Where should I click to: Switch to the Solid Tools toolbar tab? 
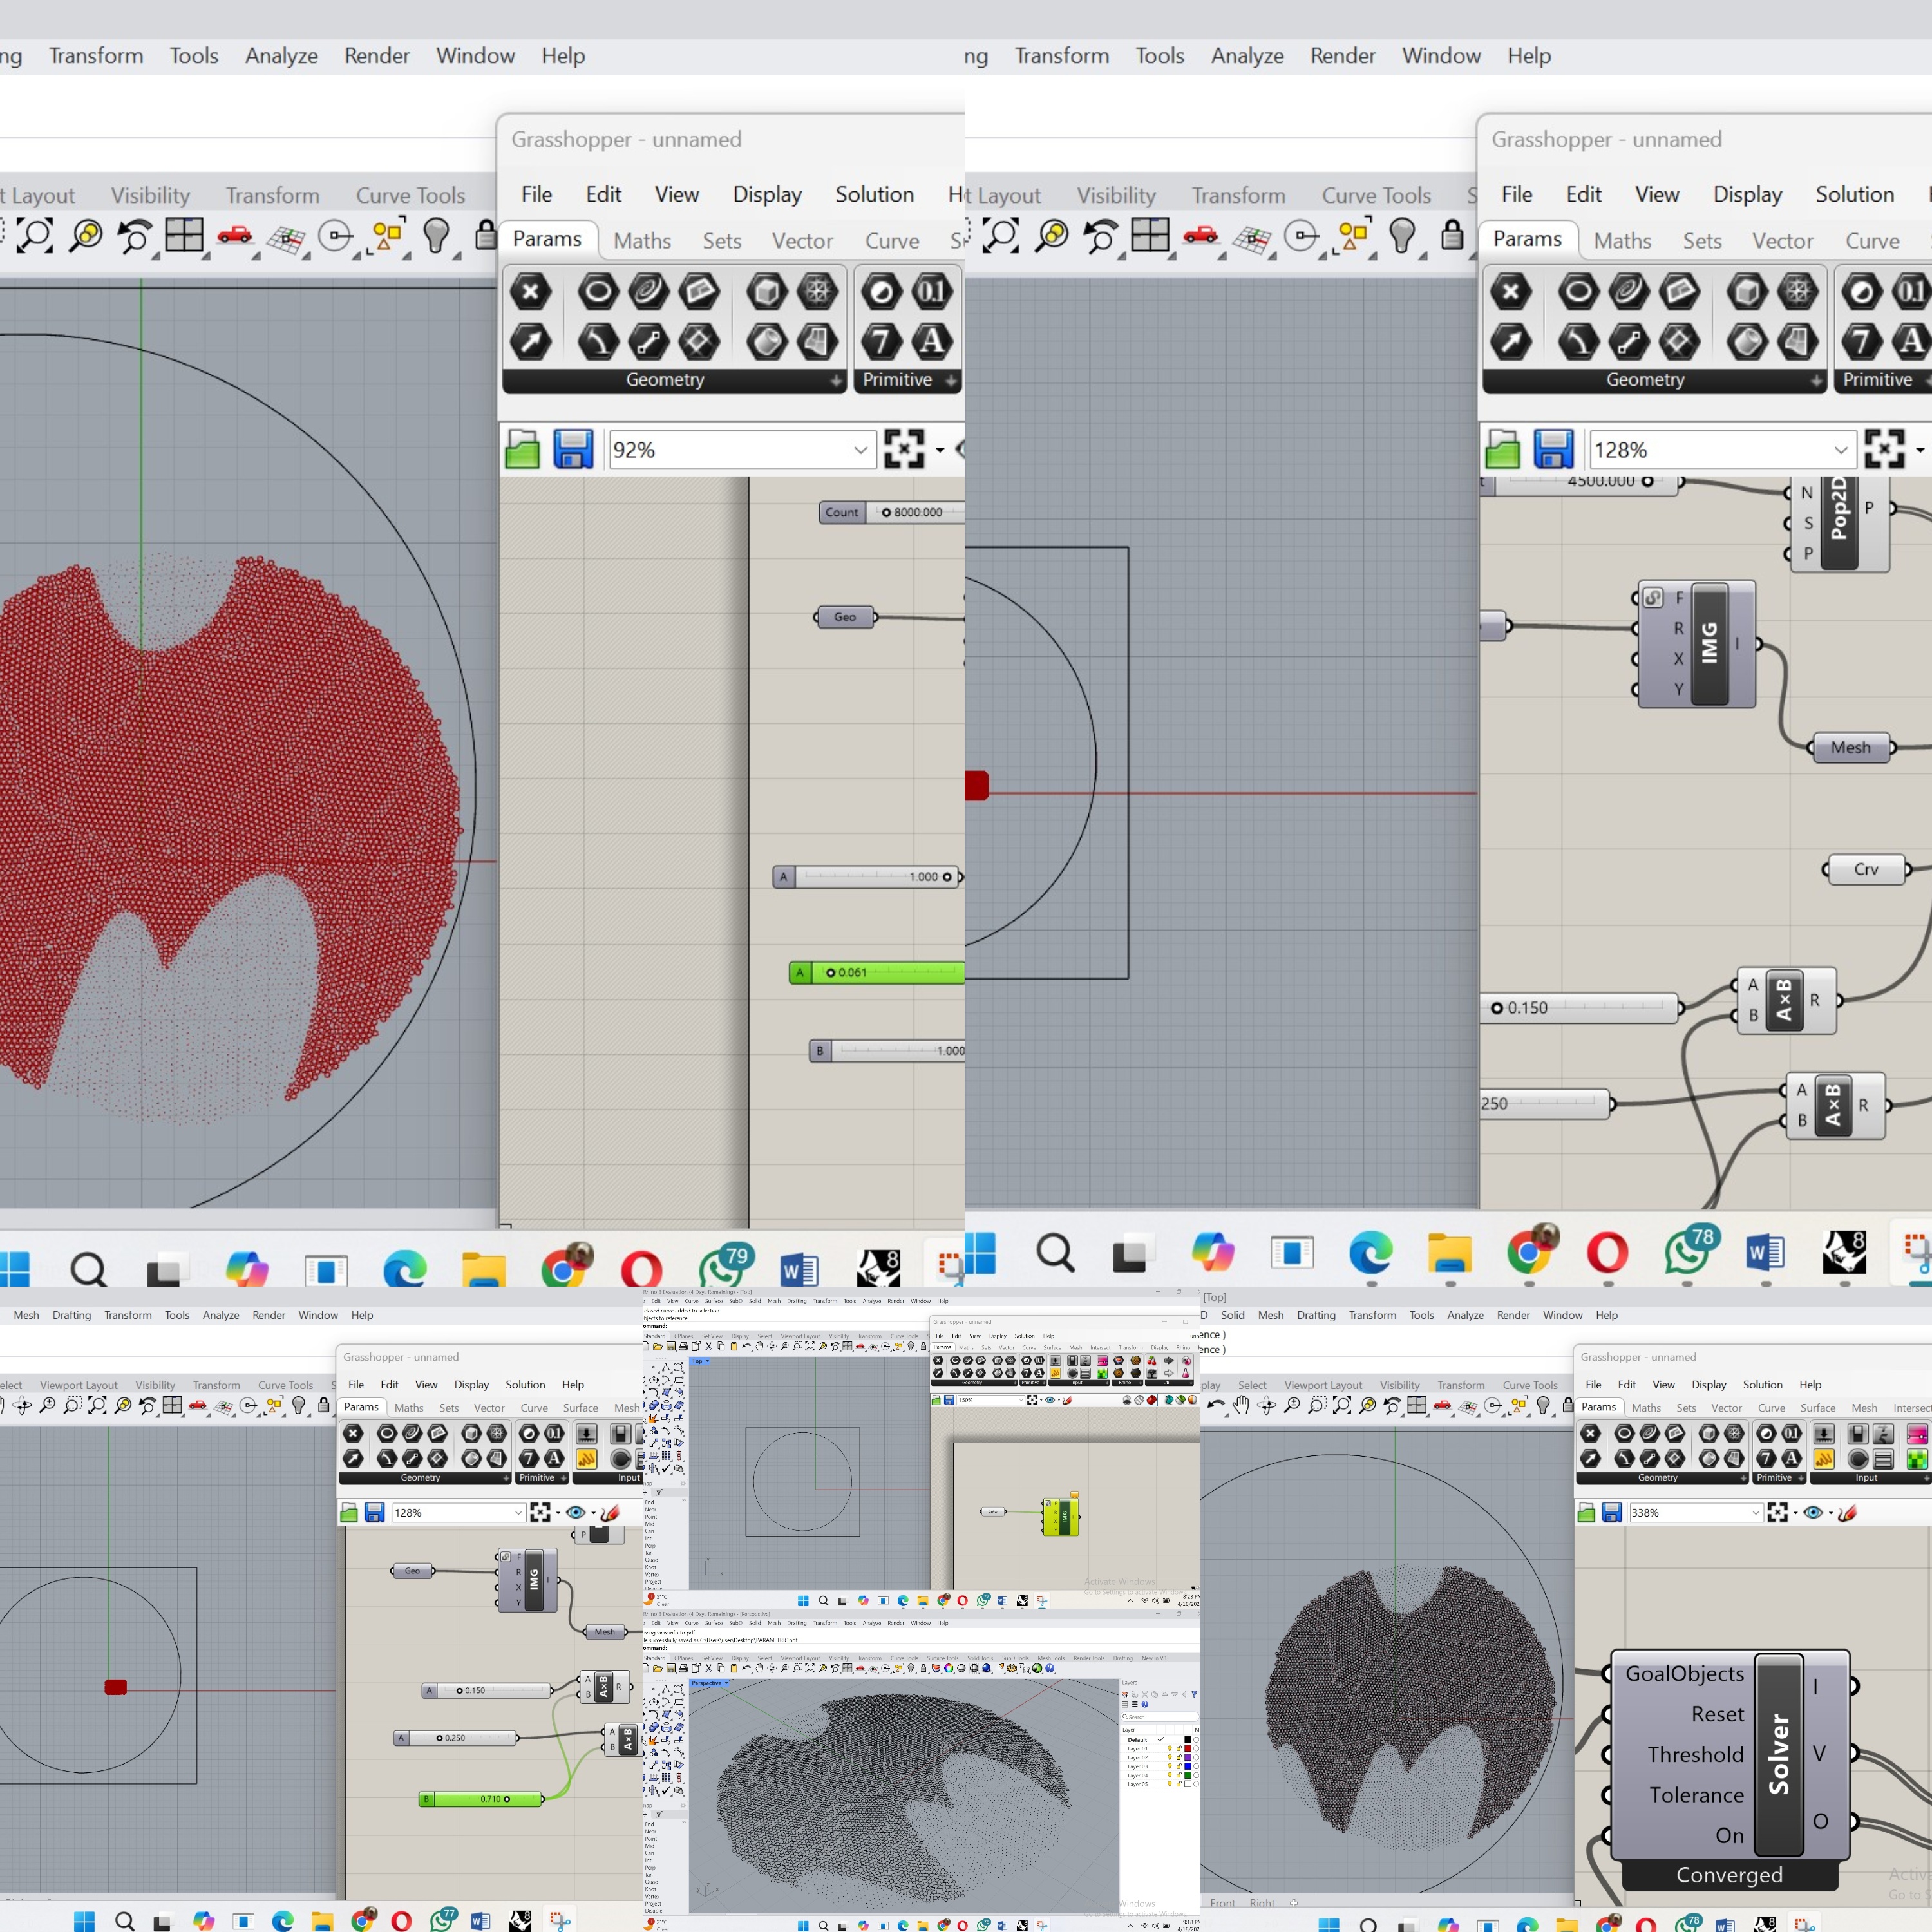pyautogui.click(x=980, y=1658)
